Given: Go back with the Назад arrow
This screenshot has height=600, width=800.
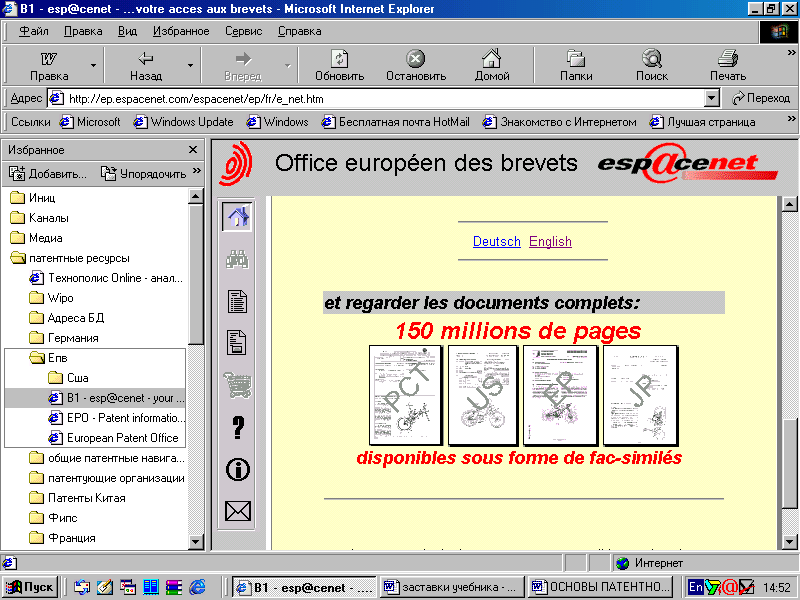Looking at the screenshot, I should coord(145,65).
